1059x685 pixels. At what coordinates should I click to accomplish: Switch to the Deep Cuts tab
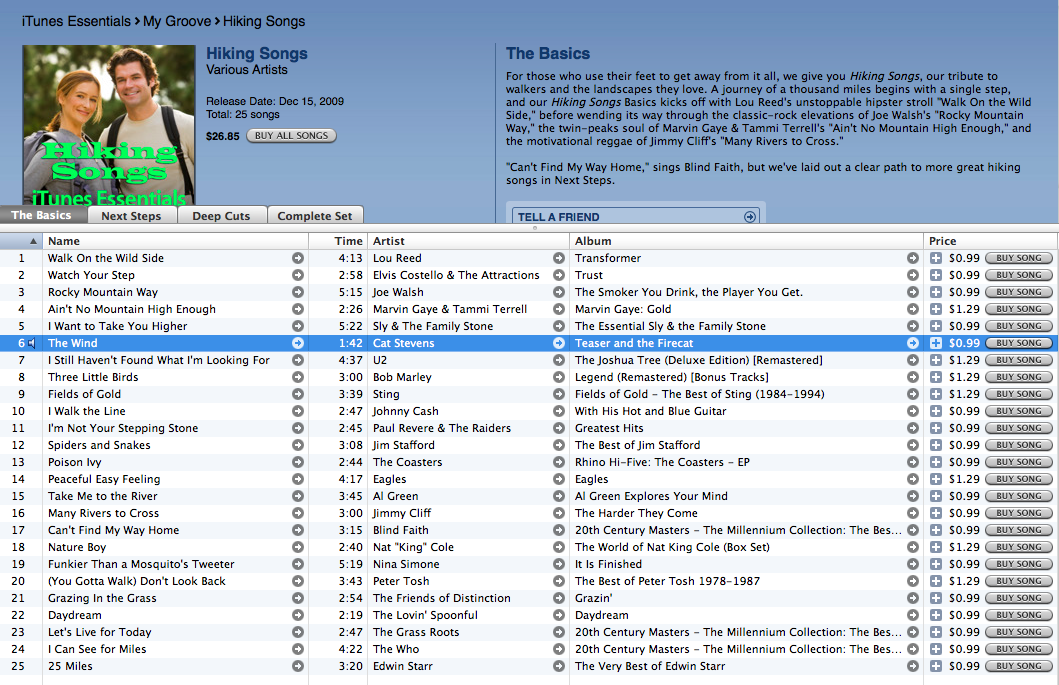tap(221, 216)
